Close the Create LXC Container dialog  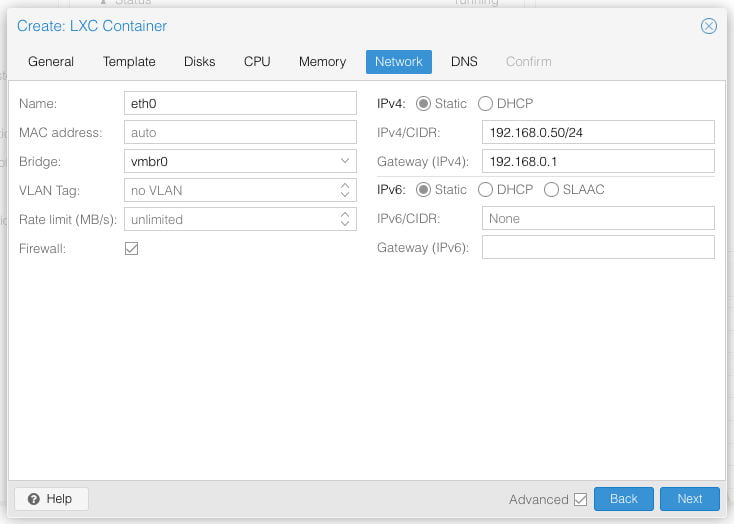(708, 26)
